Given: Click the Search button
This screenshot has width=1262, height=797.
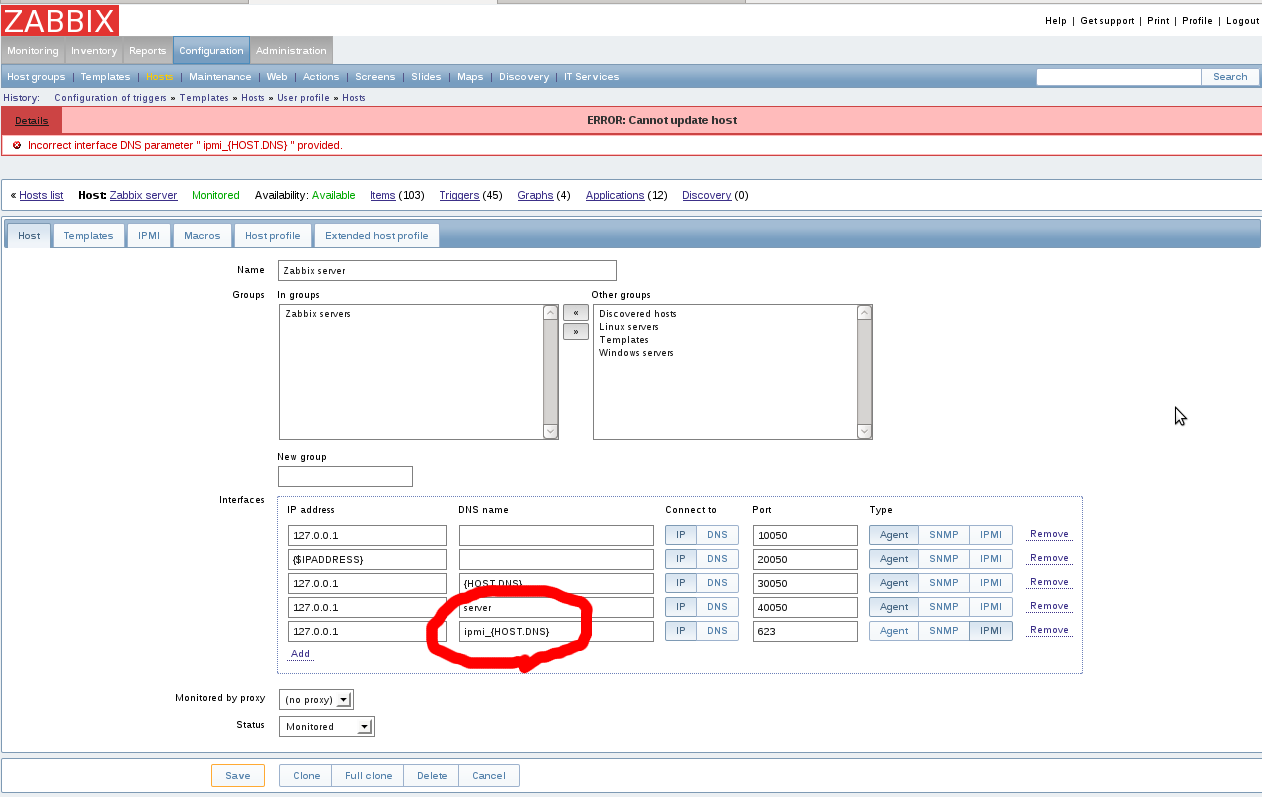Looking at the screenshot, I should (x=1230, y=77).
